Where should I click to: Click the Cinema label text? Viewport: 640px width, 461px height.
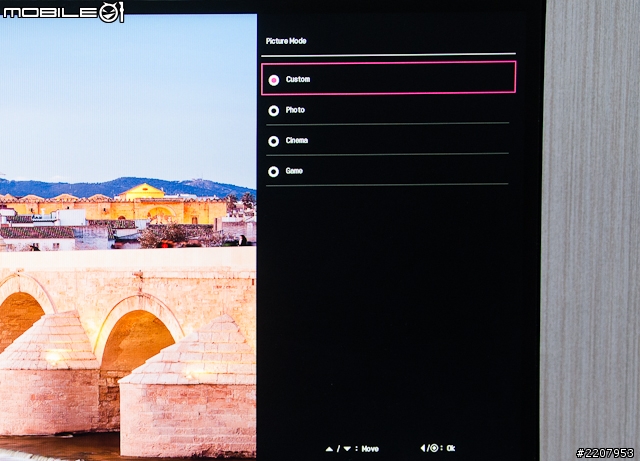[297, 140]
